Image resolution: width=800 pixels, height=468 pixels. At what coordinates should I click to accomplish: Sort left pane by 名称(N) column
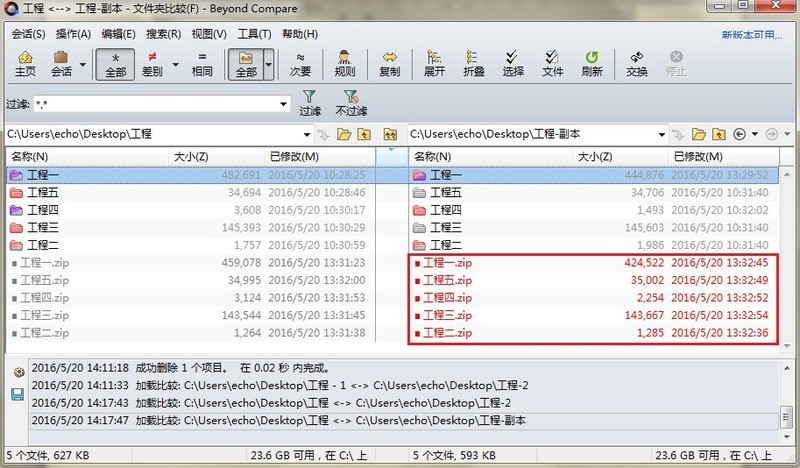click(87, 156)
